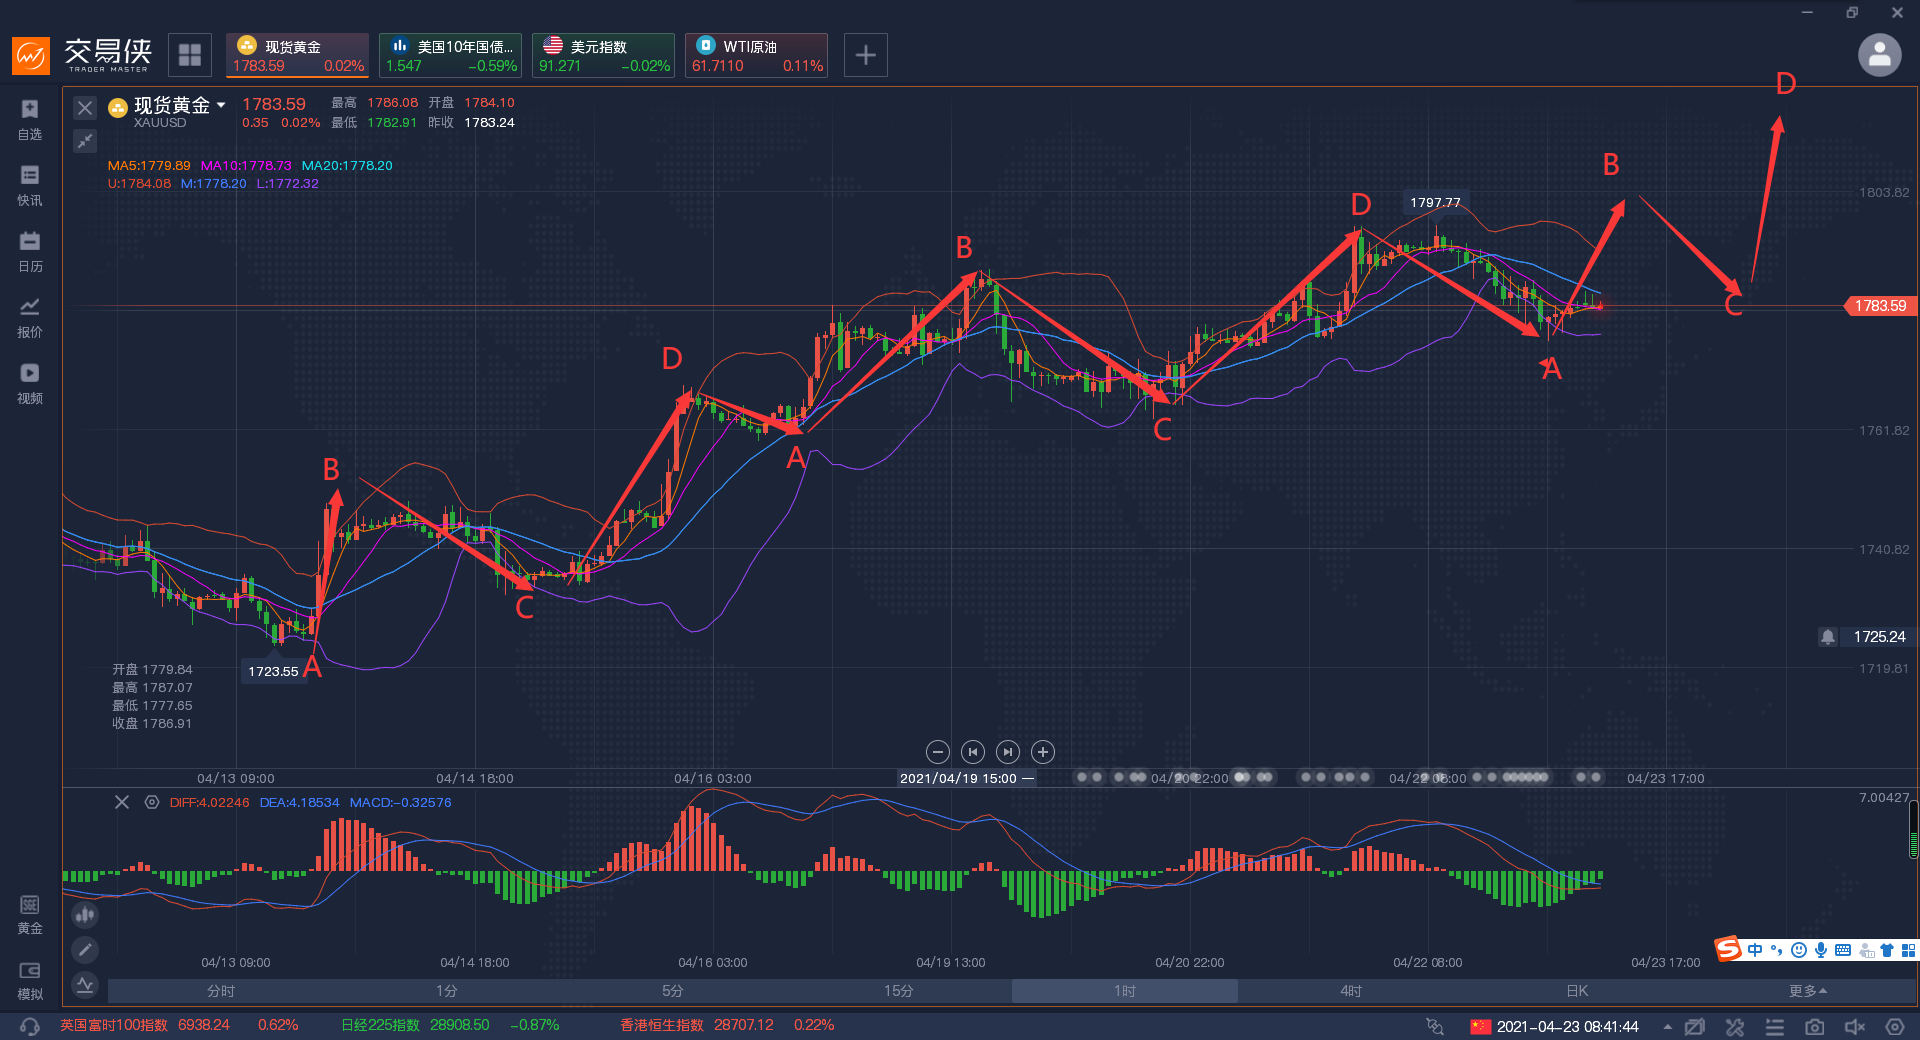Toggle Sogou 中 Chinese input mode
Image resolution: width=1920 pixels, height=1040 pixels.
click(x=1755, y=950)
